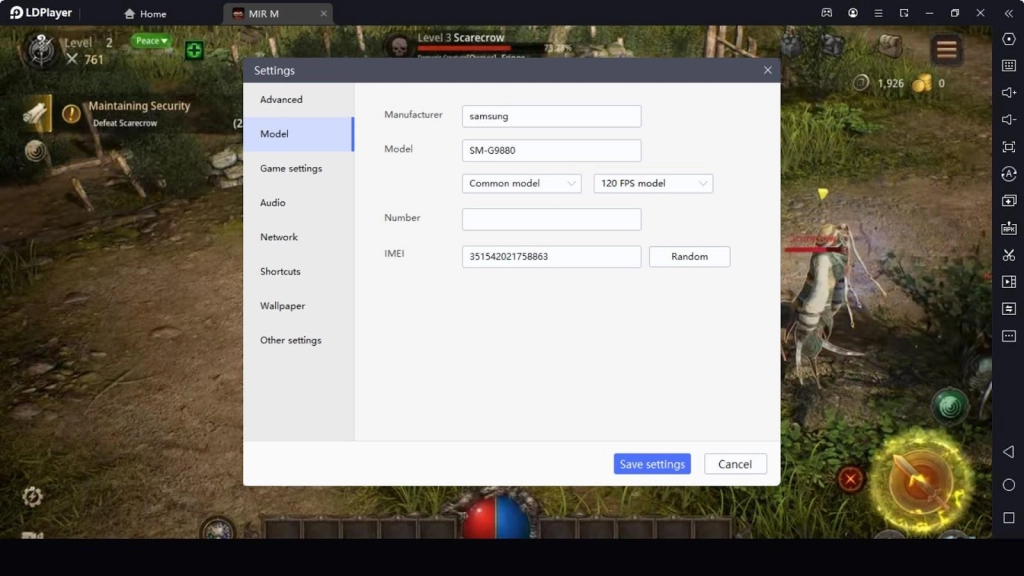Open the Common model dropdown
1024x576 pixels.
tap(521, 183)
